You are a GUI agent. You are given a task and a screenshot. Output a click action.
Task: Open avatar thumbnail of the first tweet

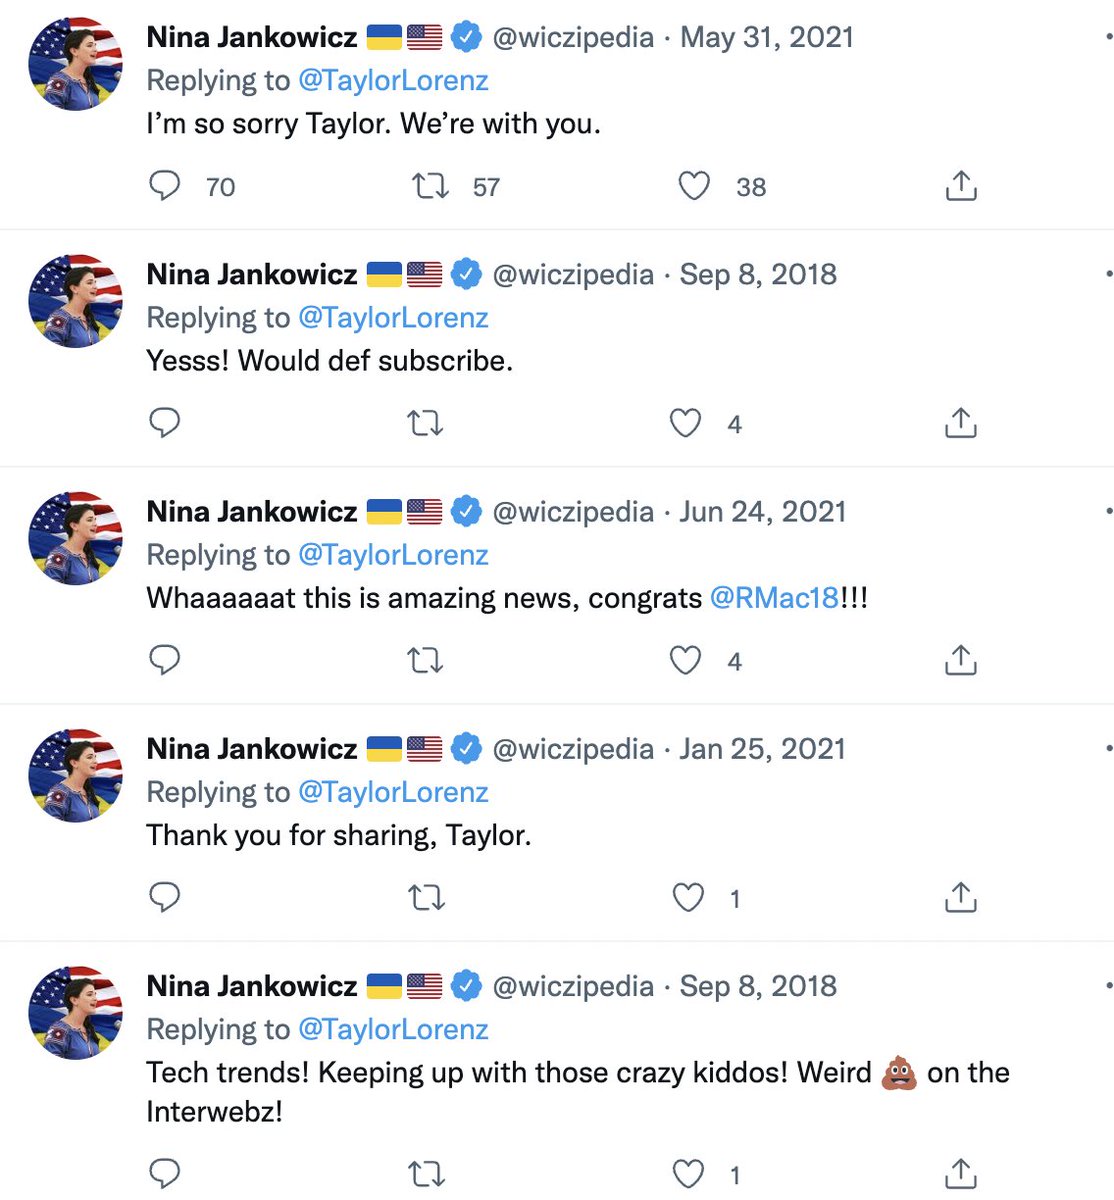76,64
